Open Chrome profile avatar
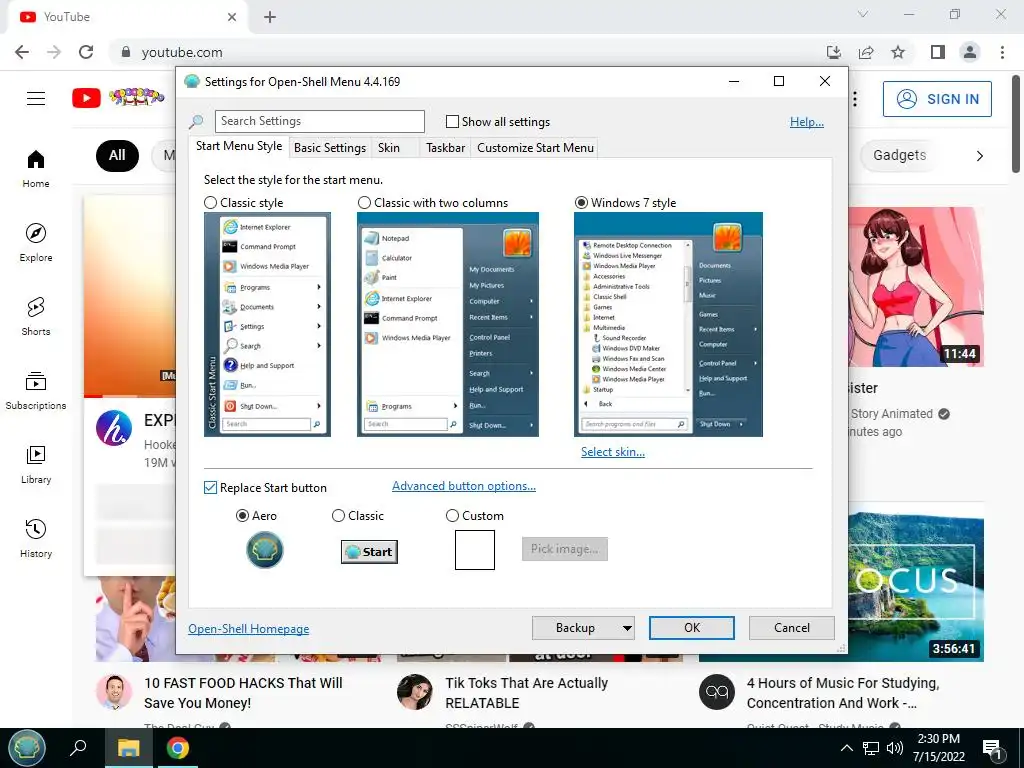The image size is (1024, 768). pos(970,52)
